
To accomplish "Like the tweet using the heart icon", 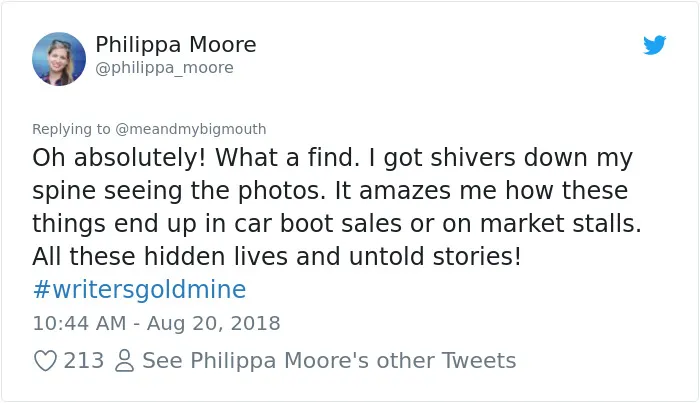I will tap(46, 361).
